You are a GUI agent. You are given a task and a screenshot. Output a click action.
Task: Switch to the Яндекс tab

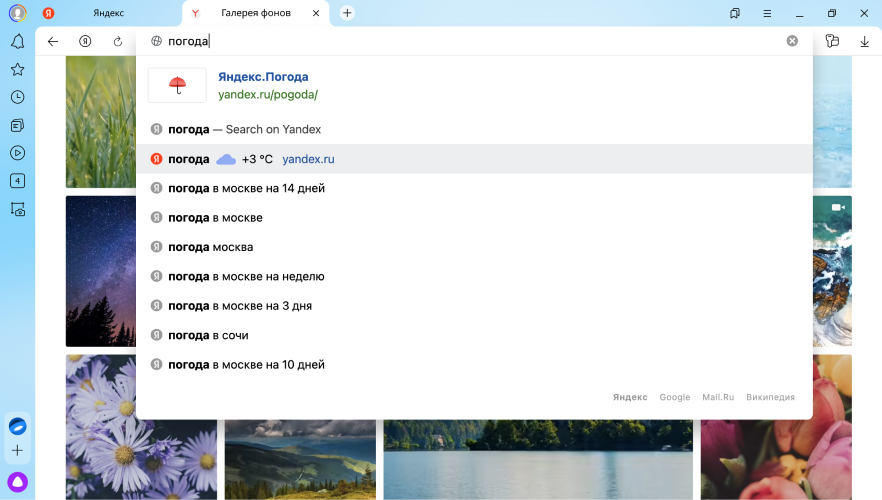click(109, 13)
